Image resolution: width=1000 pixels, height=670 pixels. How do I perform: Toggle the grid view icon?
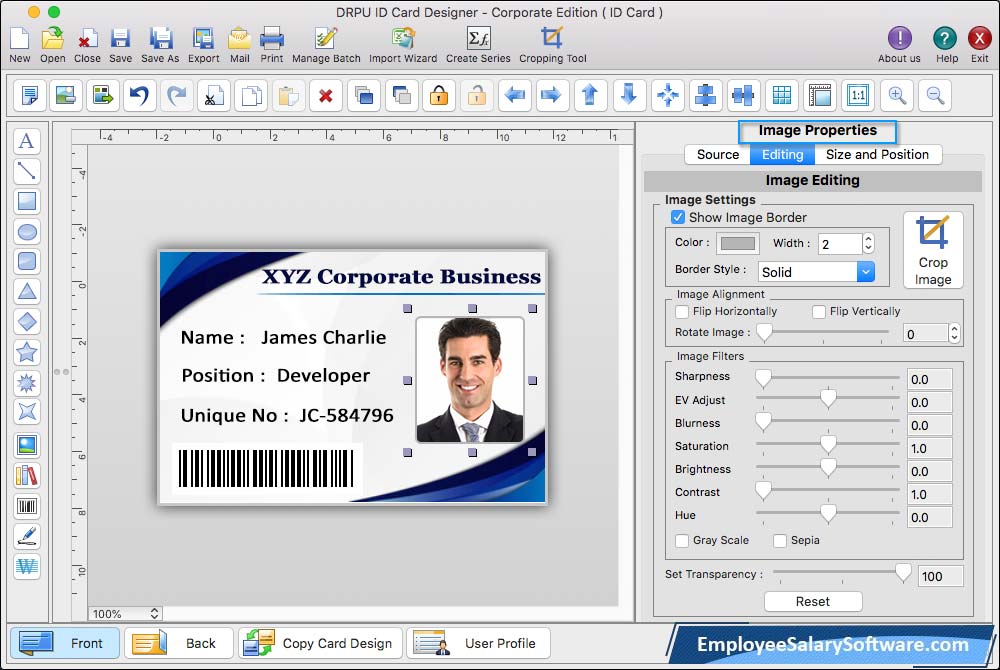point(782,96)
